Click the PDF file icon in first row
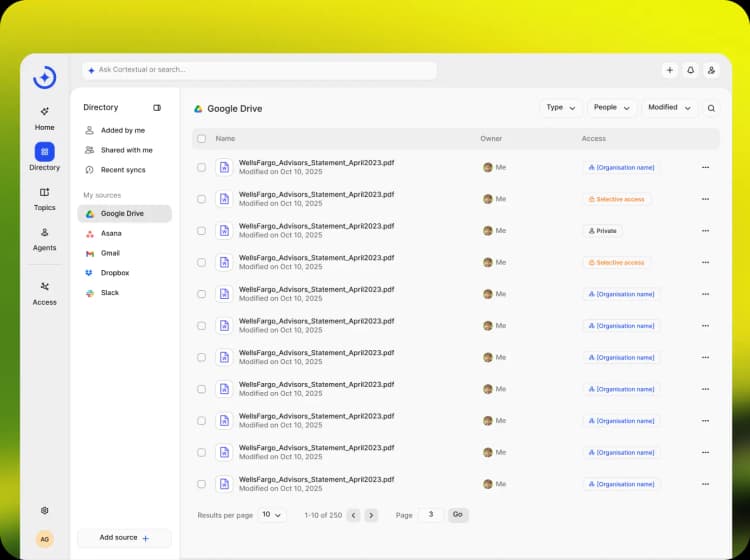The image size is (750, 560). pos(224,167)
